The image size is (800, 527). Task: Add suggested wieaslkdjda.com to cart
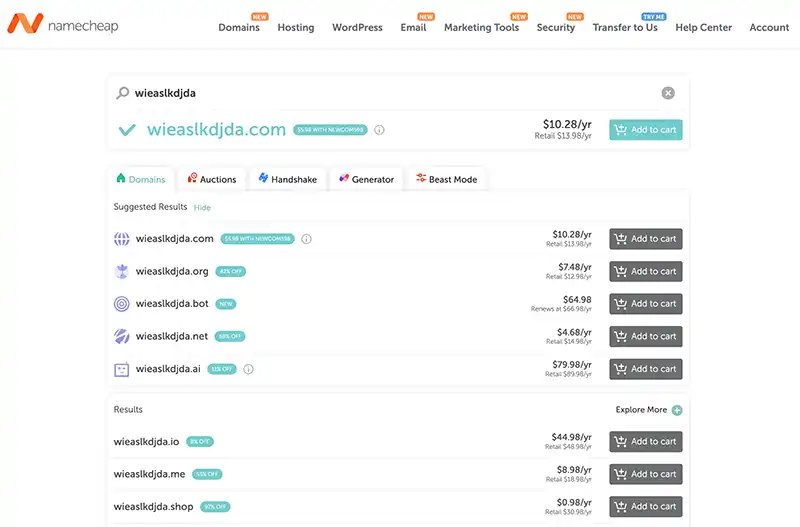[645, 239]
